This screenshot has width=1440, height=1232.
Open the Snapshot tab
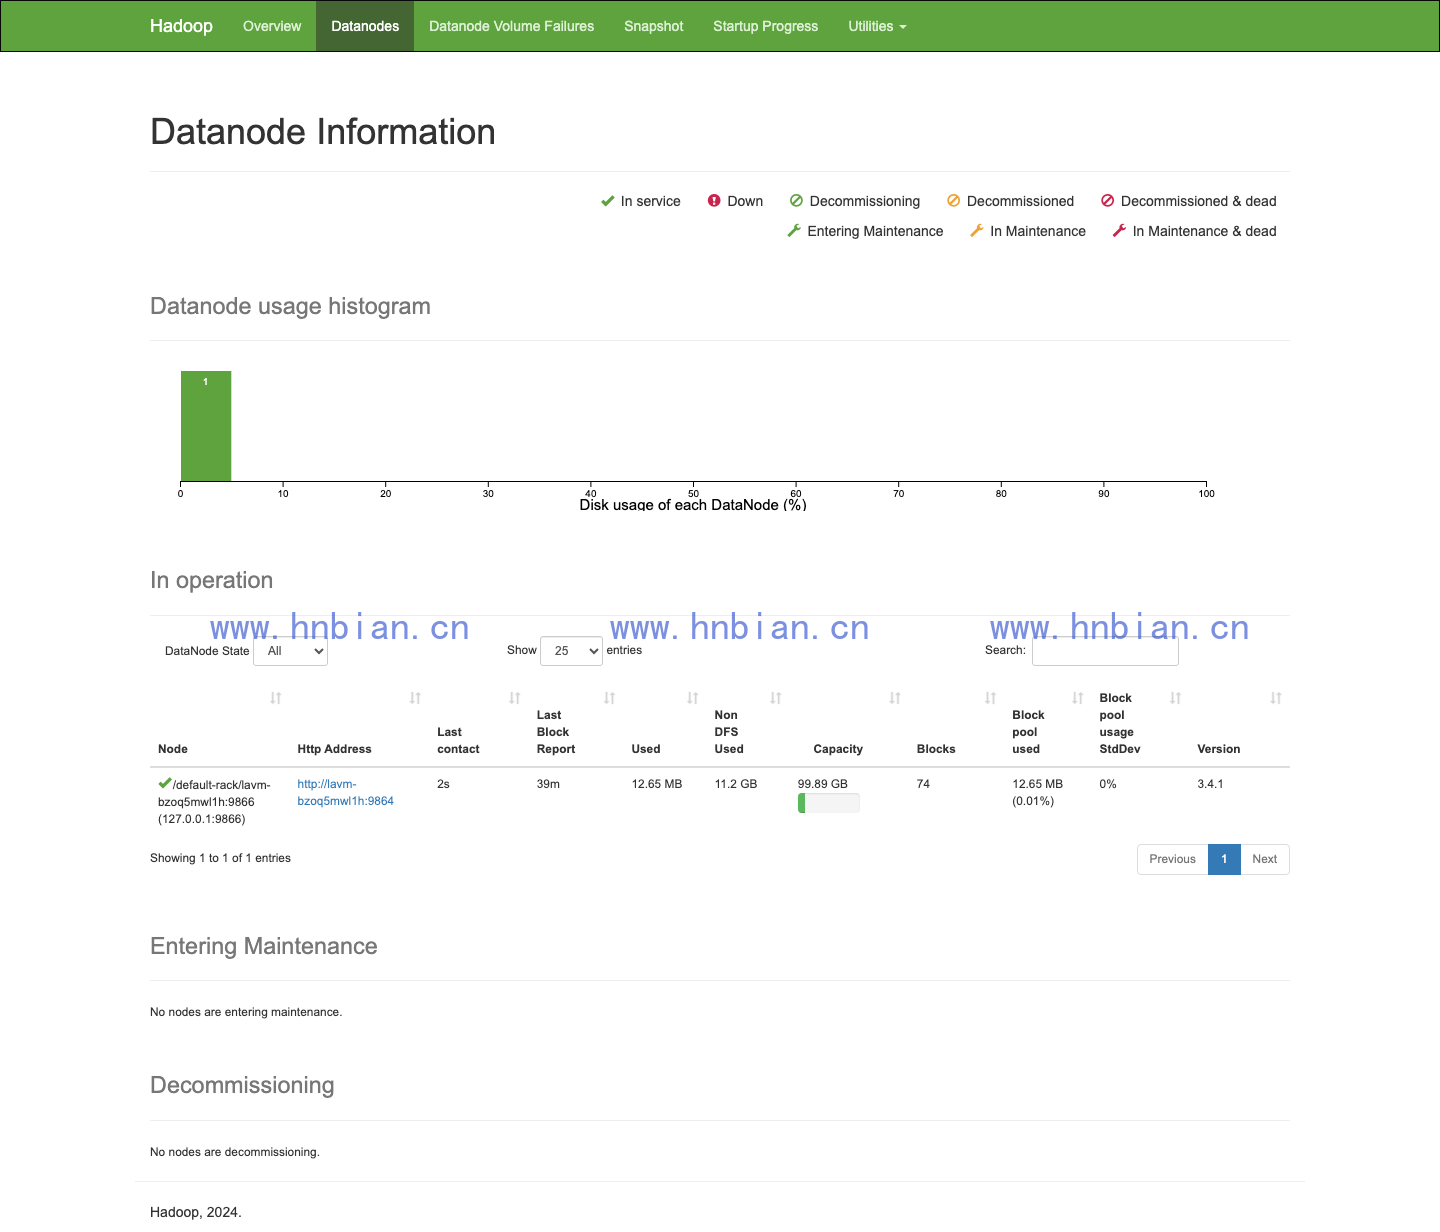tap(654, 26)
